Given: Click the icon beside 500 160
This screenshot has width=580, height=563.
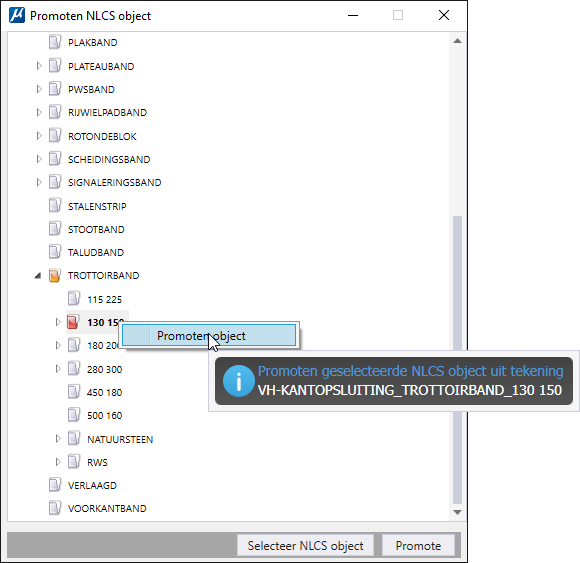Looking at the screenshot, I should pos(73,415).
